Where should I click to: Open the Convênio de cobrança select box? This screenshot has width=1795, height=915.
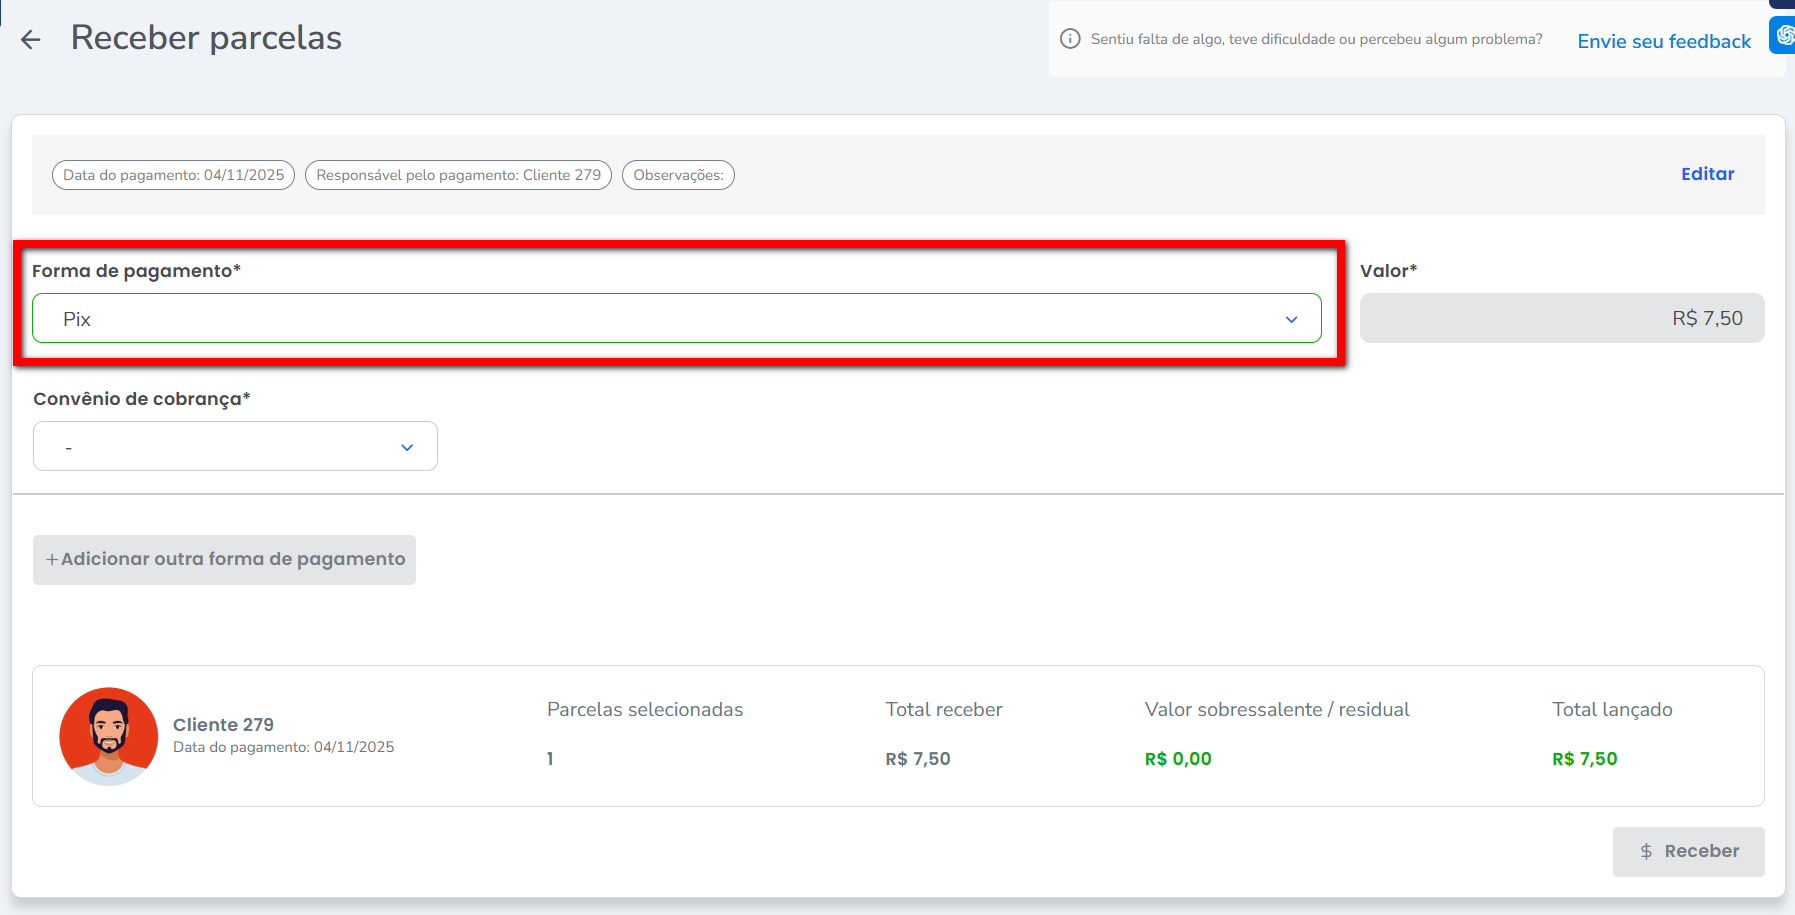[220, 447]
